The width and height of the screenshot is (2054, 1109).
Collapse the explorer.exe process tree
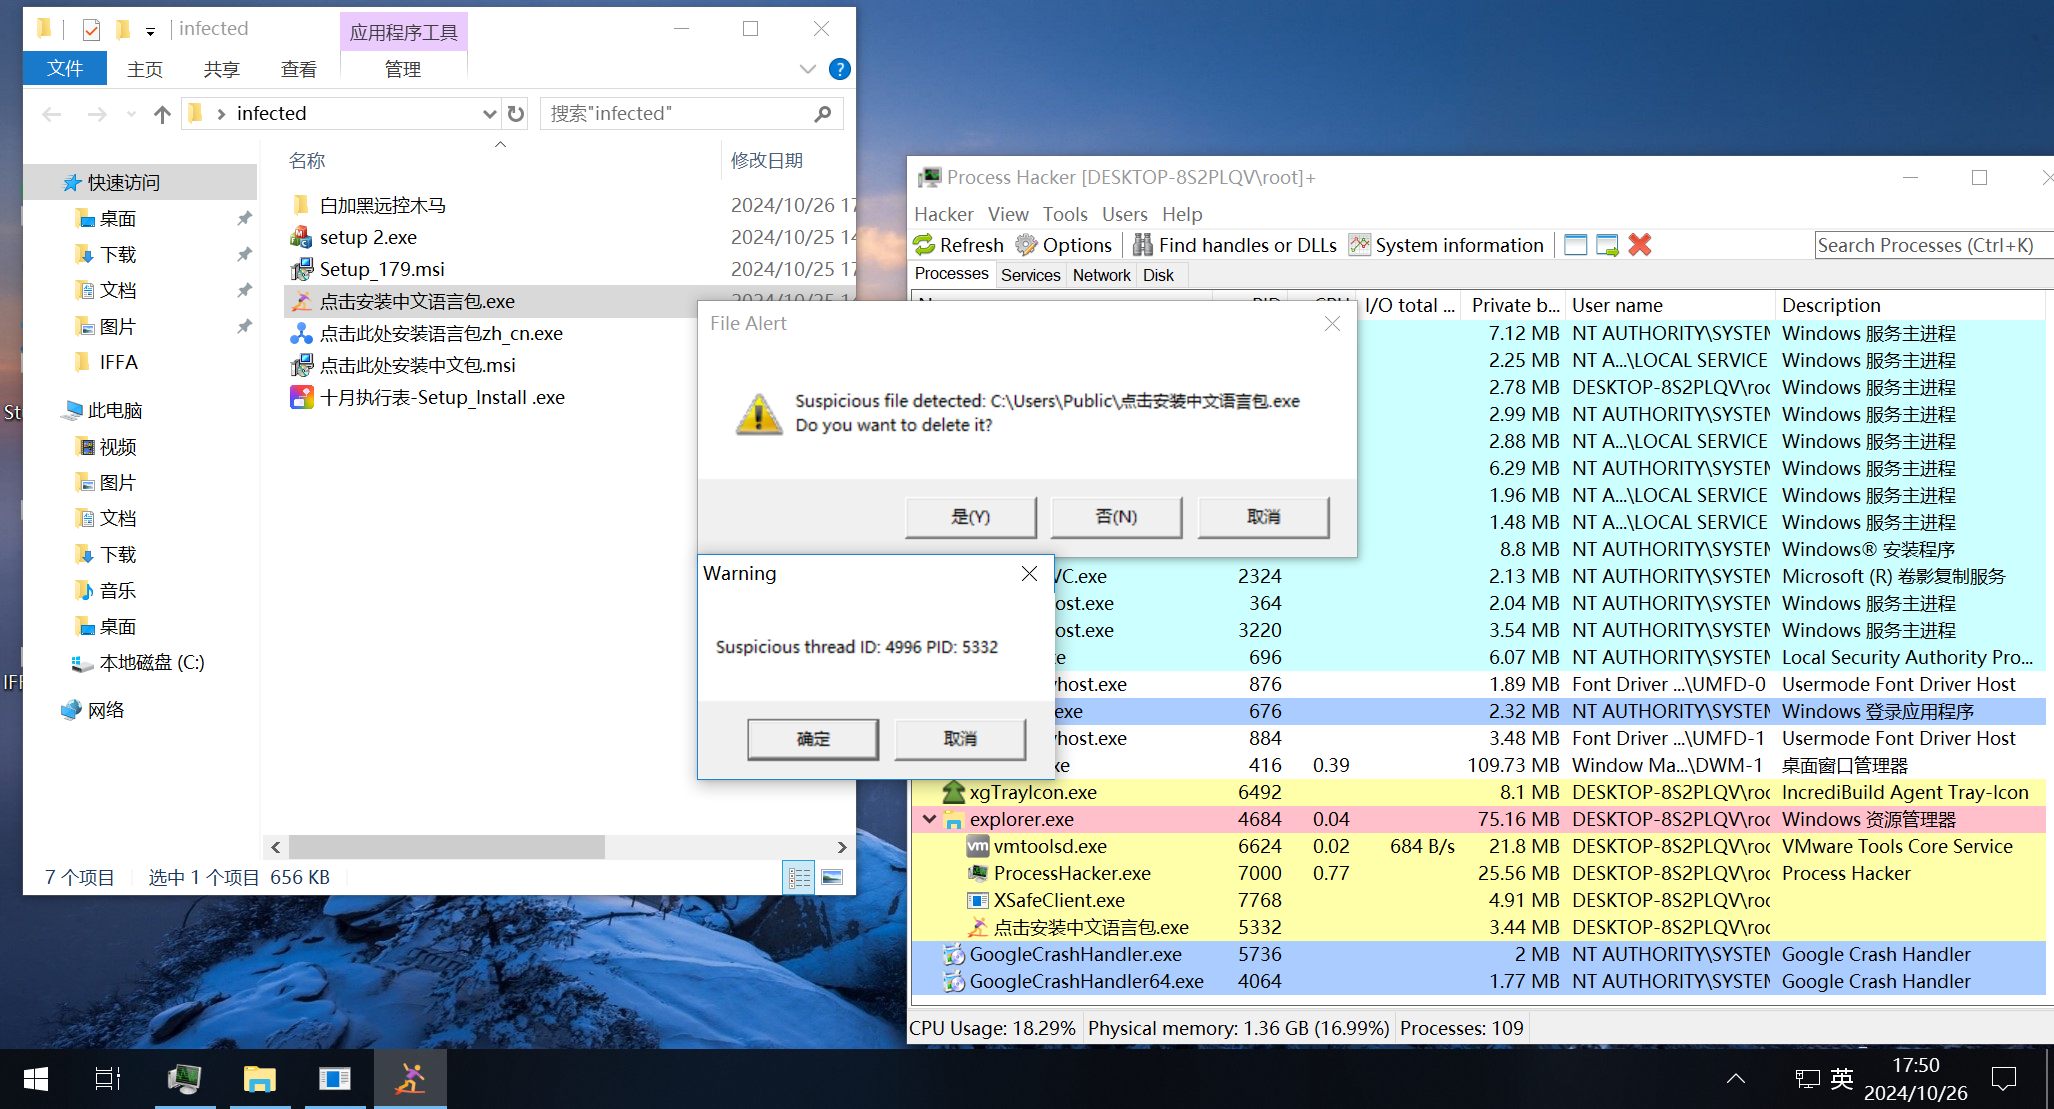click(929, 819)
